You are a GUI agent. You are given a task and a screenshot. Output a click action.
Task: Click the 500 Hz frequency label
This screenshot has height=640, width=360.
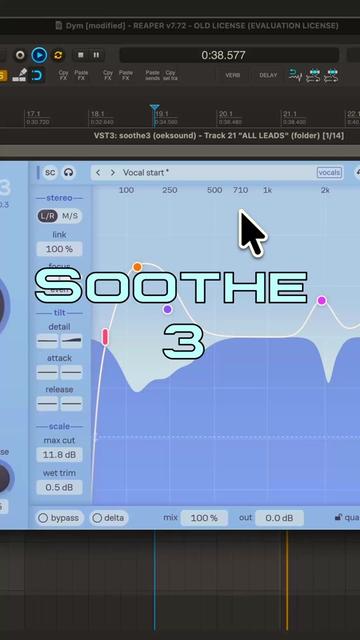click(214, 190)
